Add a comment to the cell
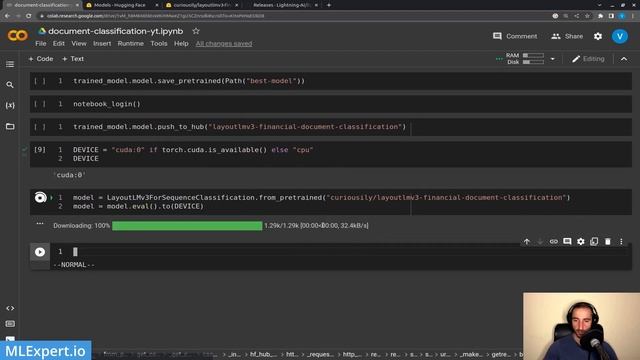Viewport: 640px width, 360px height. click(x=567, y=242)
